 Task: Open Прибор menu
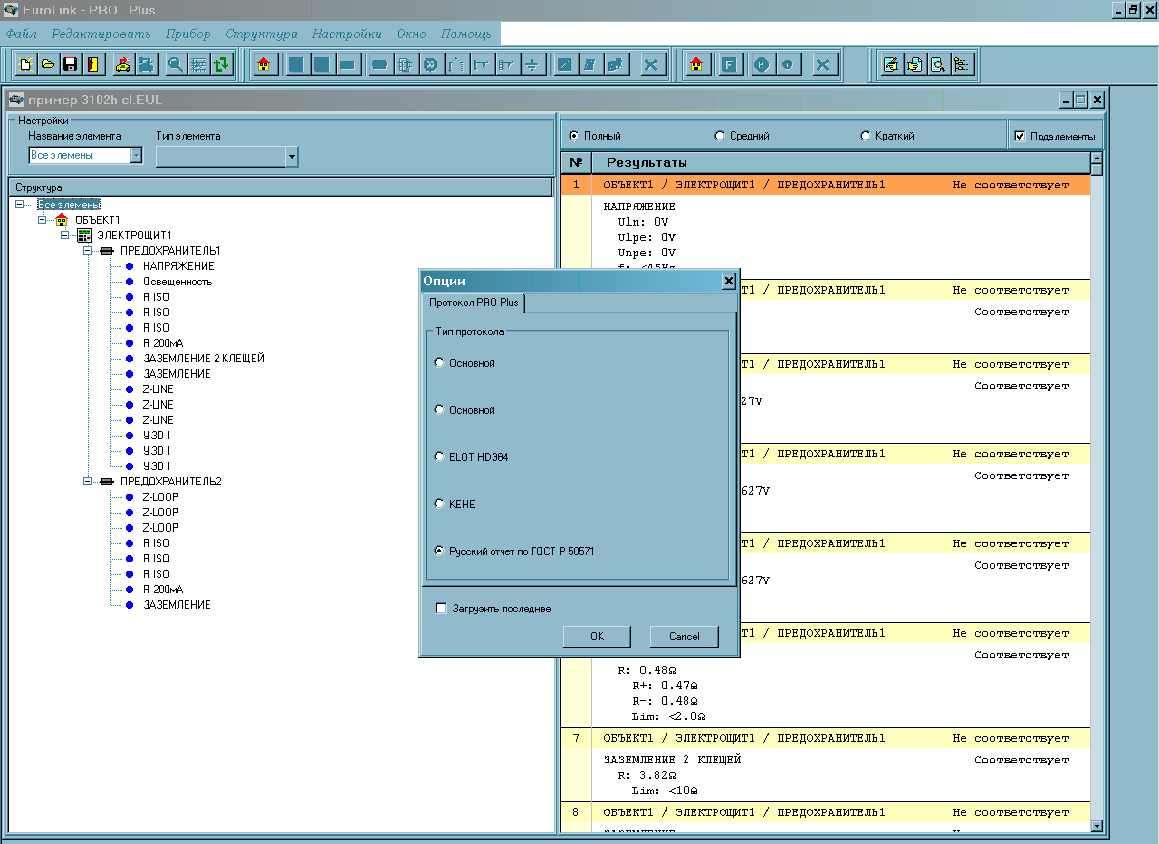click(x=188, y=34)
